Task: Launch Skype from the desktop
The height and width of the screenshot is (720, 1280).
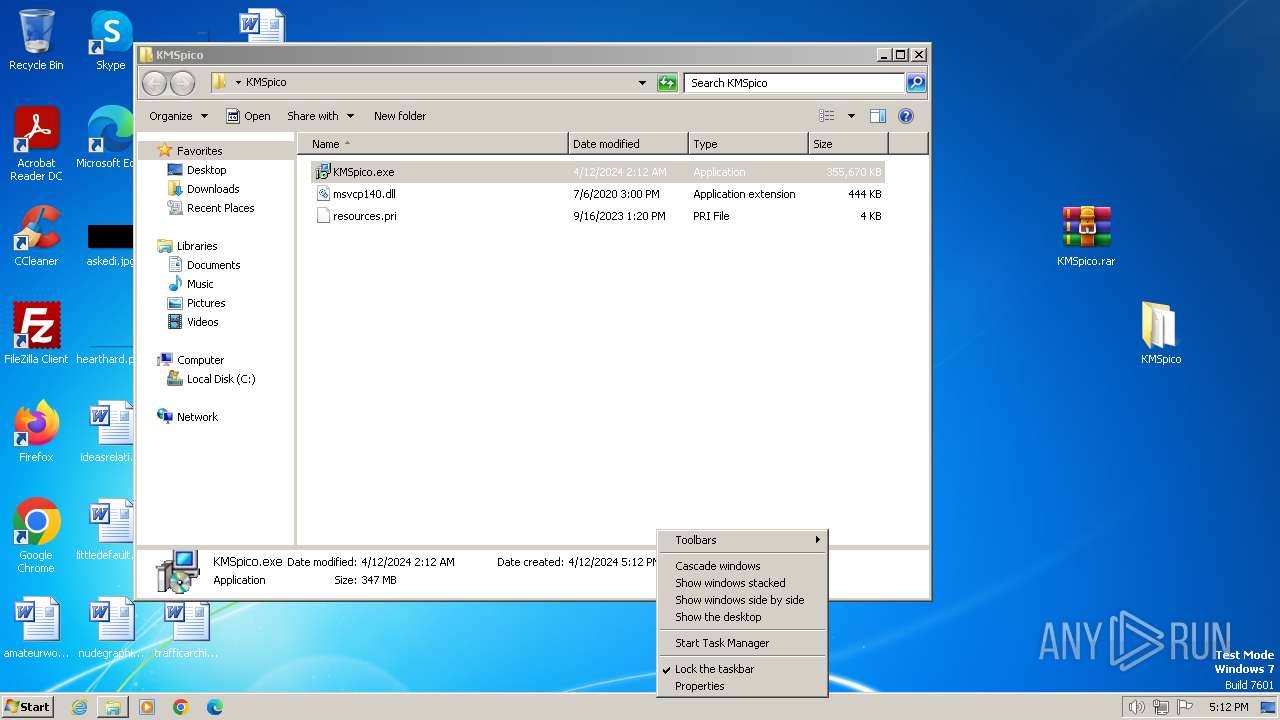Action: click(111, 40)
